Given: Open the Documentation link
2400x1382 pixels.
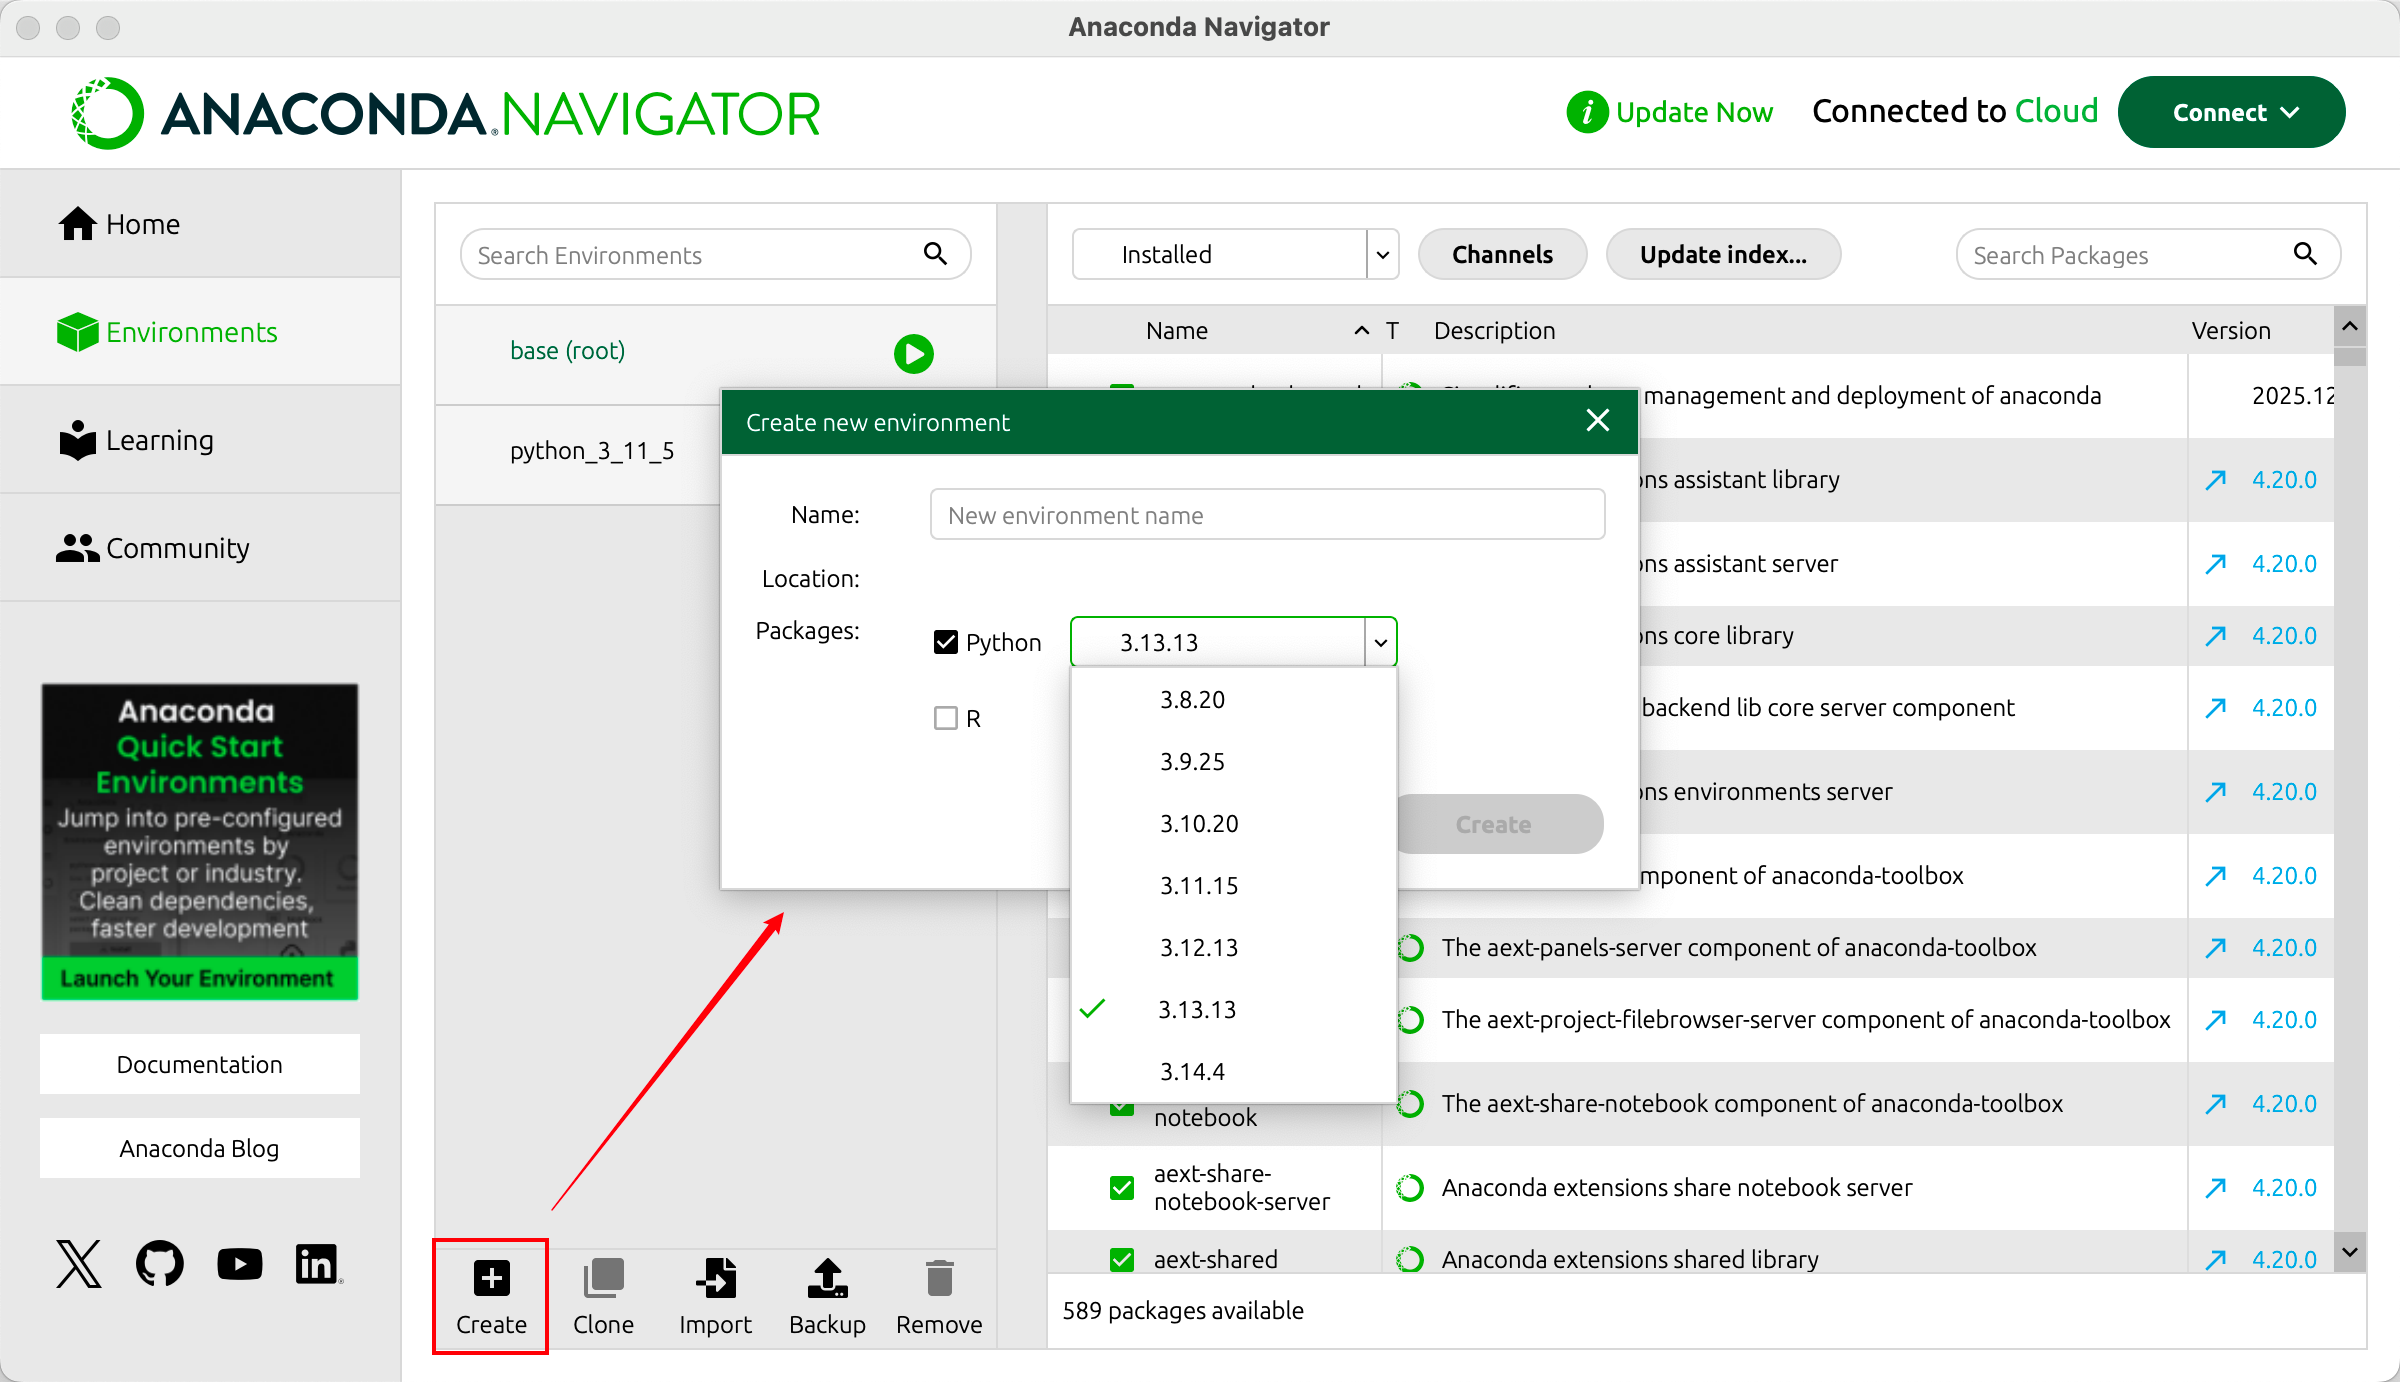Looking at the screenshot, I should 200,1064.
